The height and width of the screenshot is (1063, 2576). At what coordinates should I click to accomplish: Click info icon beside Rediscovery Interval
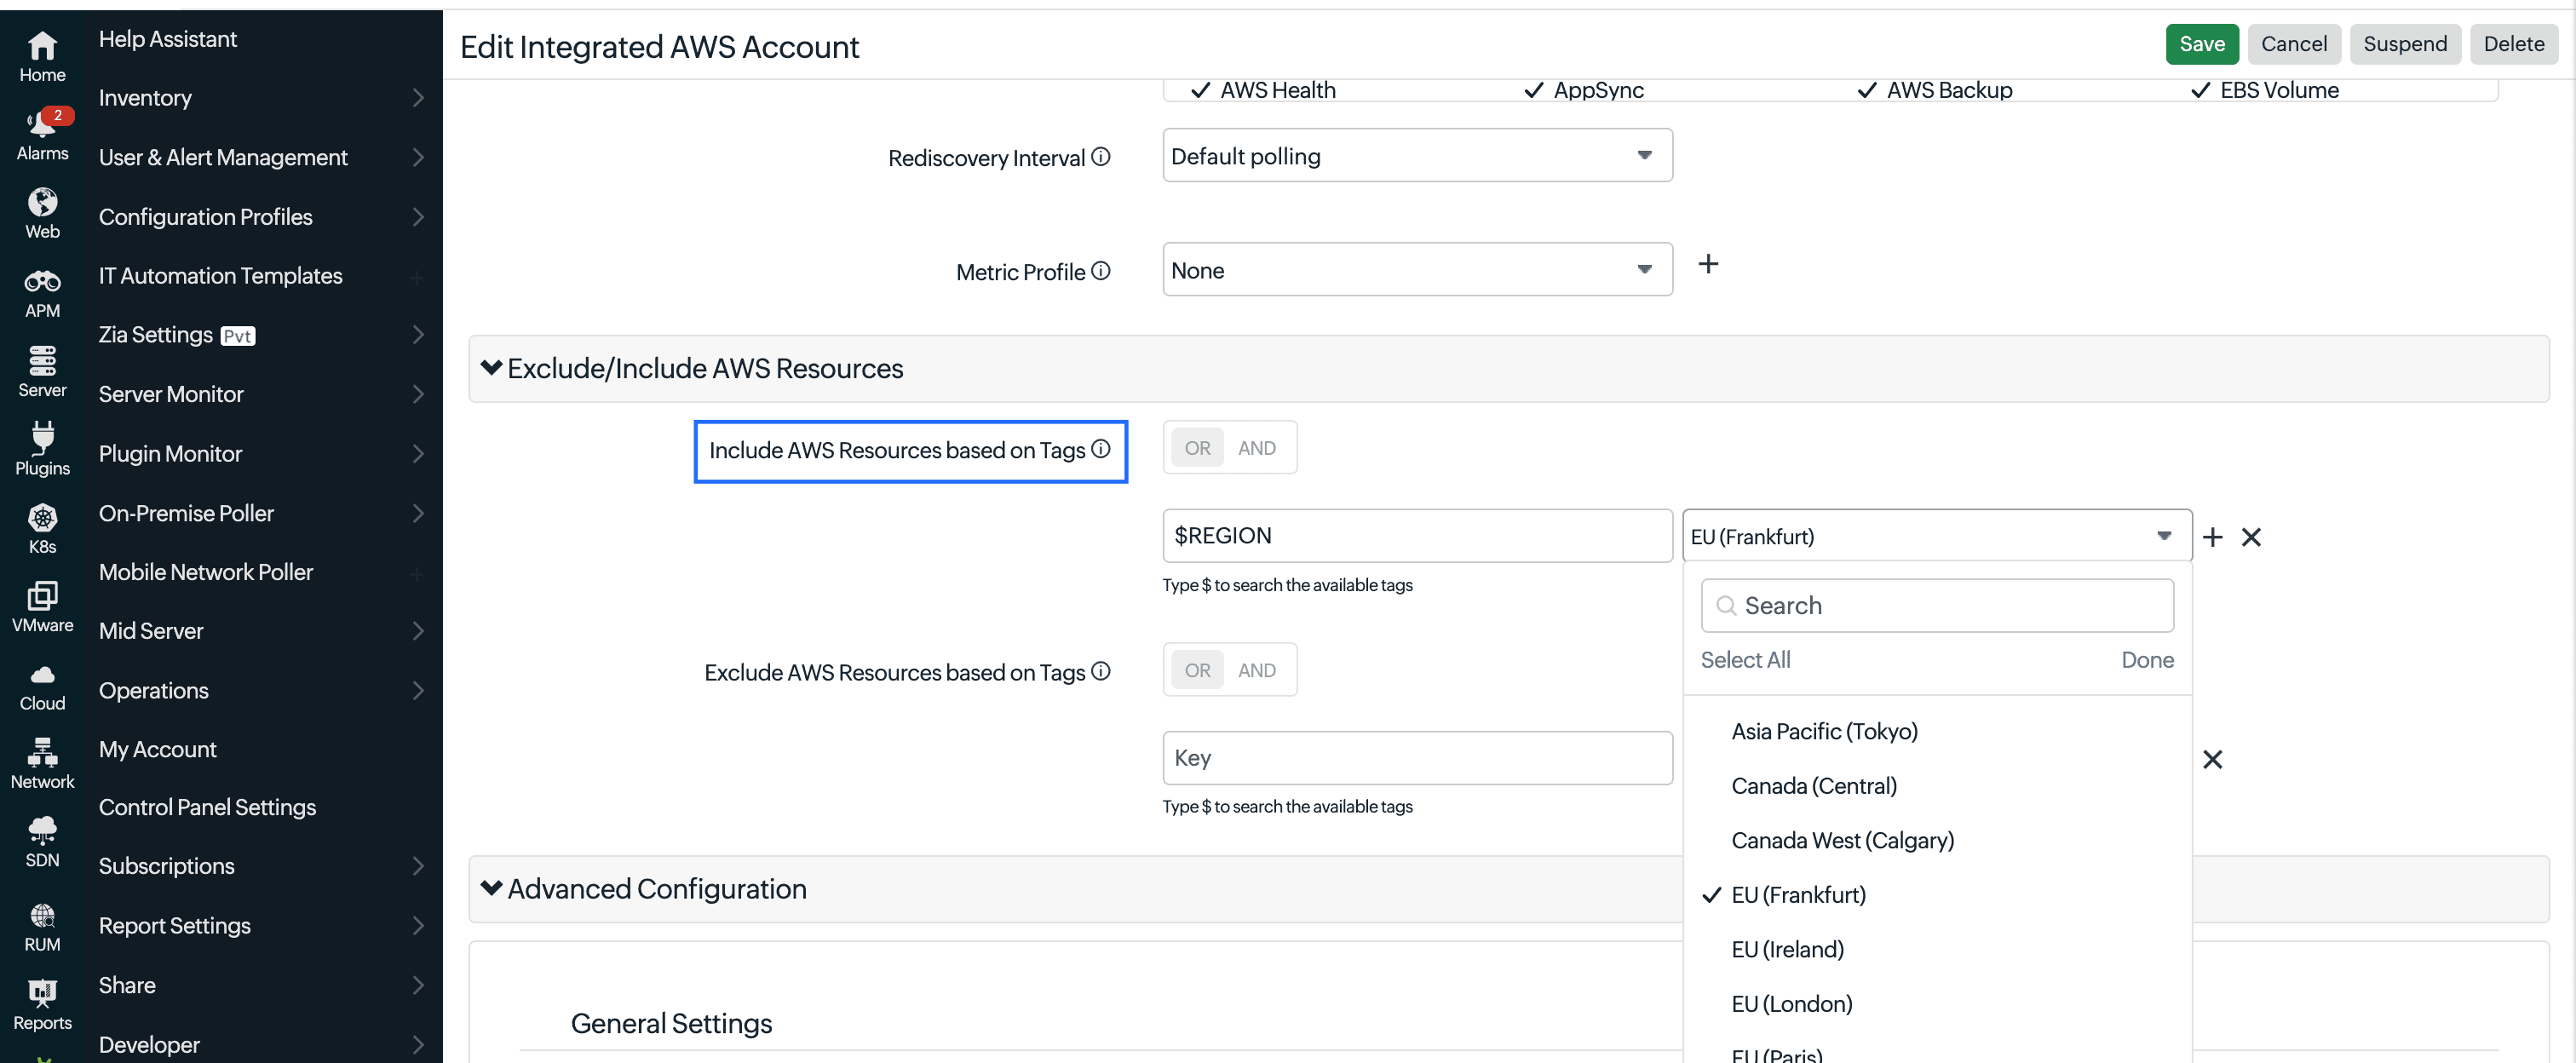tap(1100, 157)
